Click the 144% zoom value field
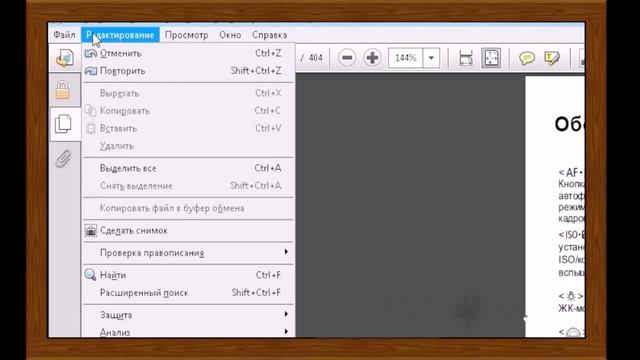640x360 pixels. click(x=406, y=58)
